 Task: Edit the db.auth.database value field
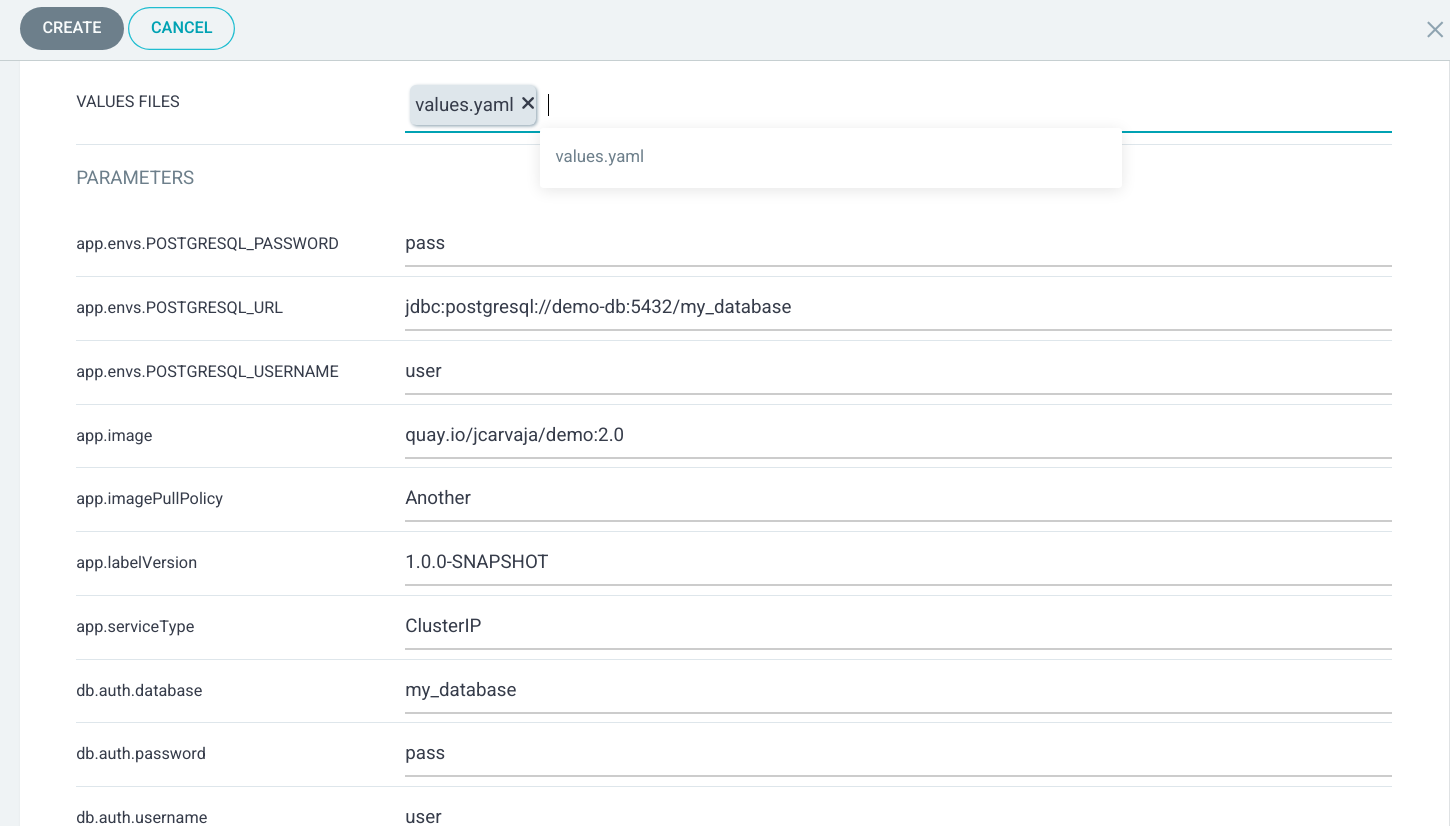click(898, 690)
